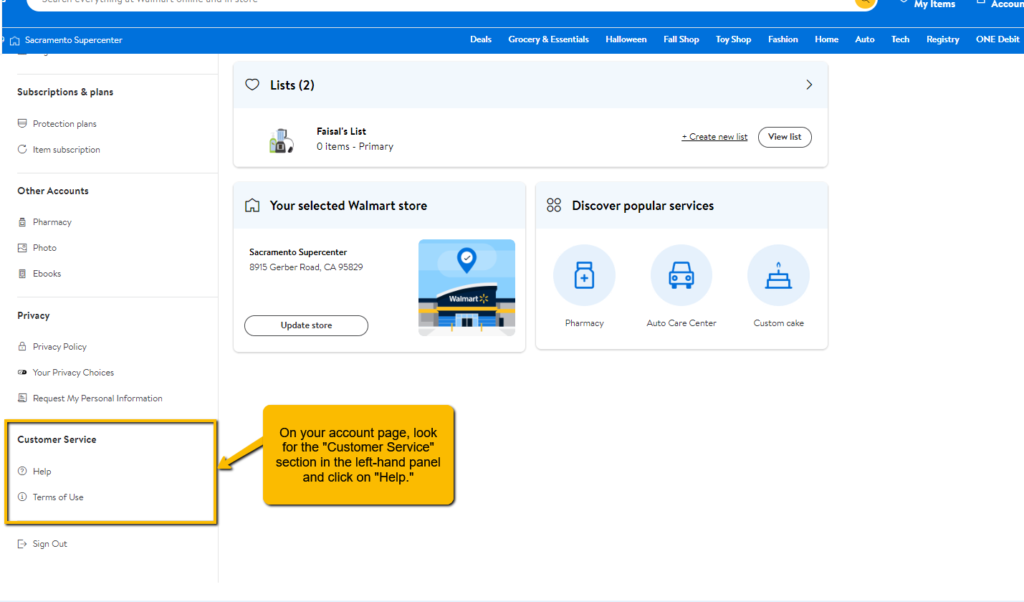Click the Photo sidebar icon
Screen dimensions: 1024x602
(x=22, y=248)
